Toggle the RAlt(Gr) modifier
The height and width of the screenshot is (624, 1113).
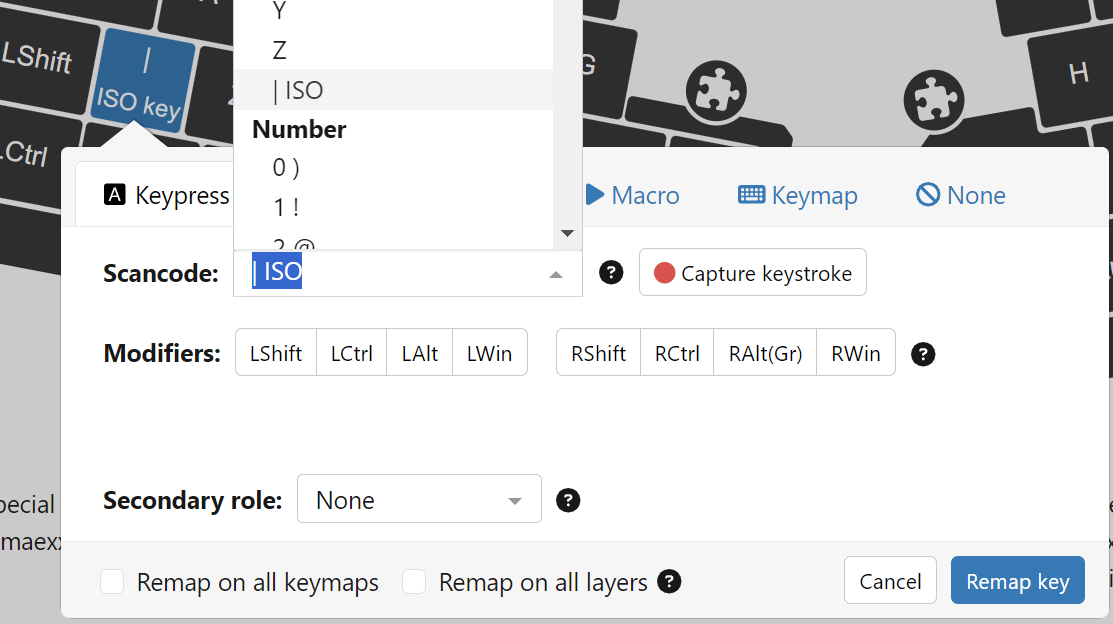point(765,353)
